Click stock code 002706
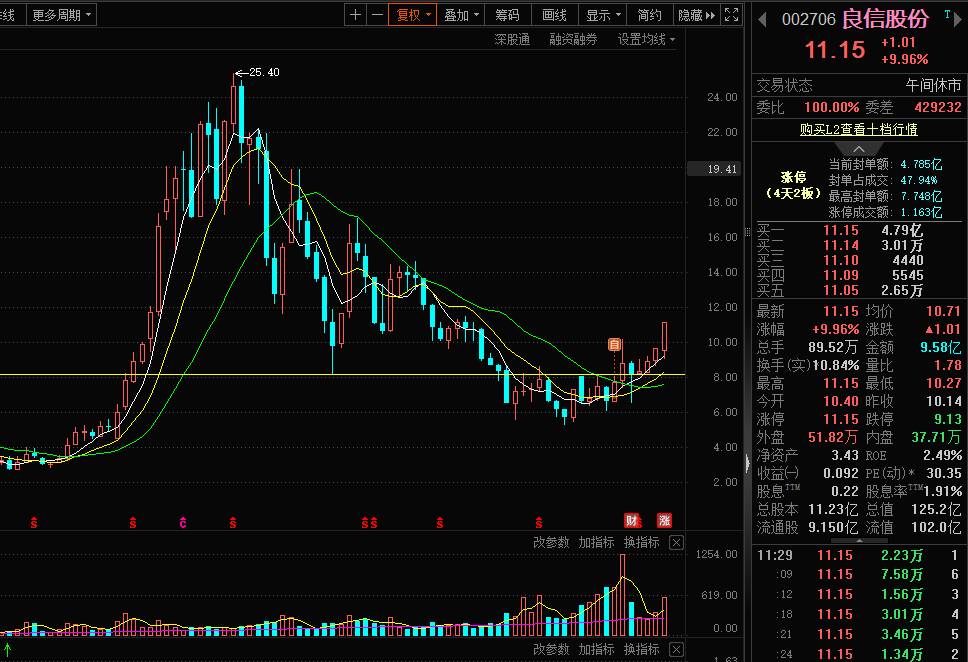This screenshot has height=662, width=968. (x=808, y=20)
